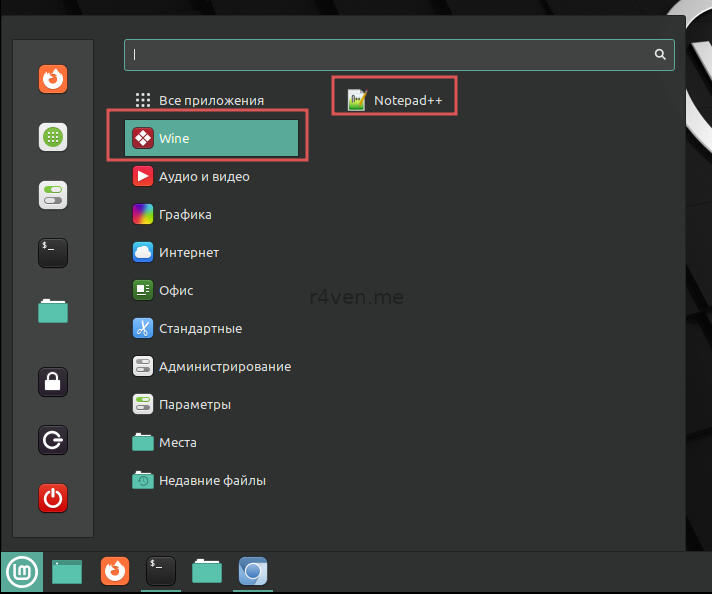Open Files folder in favorites sidebar
This screenshot has width=712, height=594.
click(x=53, y=311)
